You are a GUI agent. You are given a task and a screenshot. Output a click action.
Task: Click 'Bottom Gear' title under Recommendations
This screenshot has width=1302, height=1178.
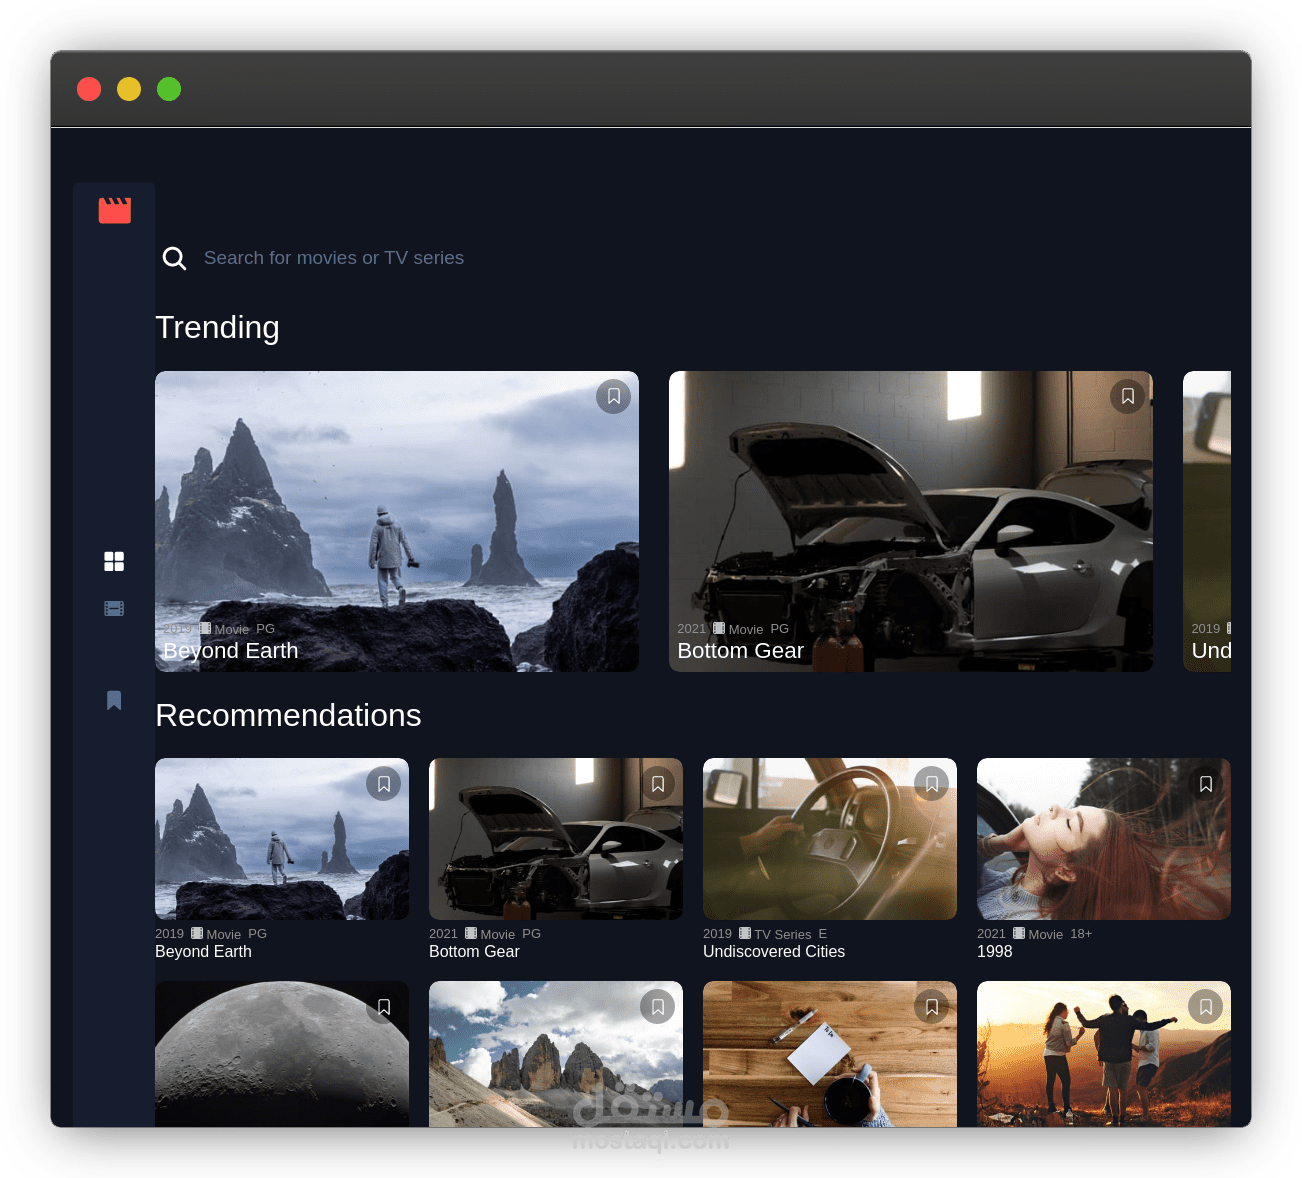point(474,952)
